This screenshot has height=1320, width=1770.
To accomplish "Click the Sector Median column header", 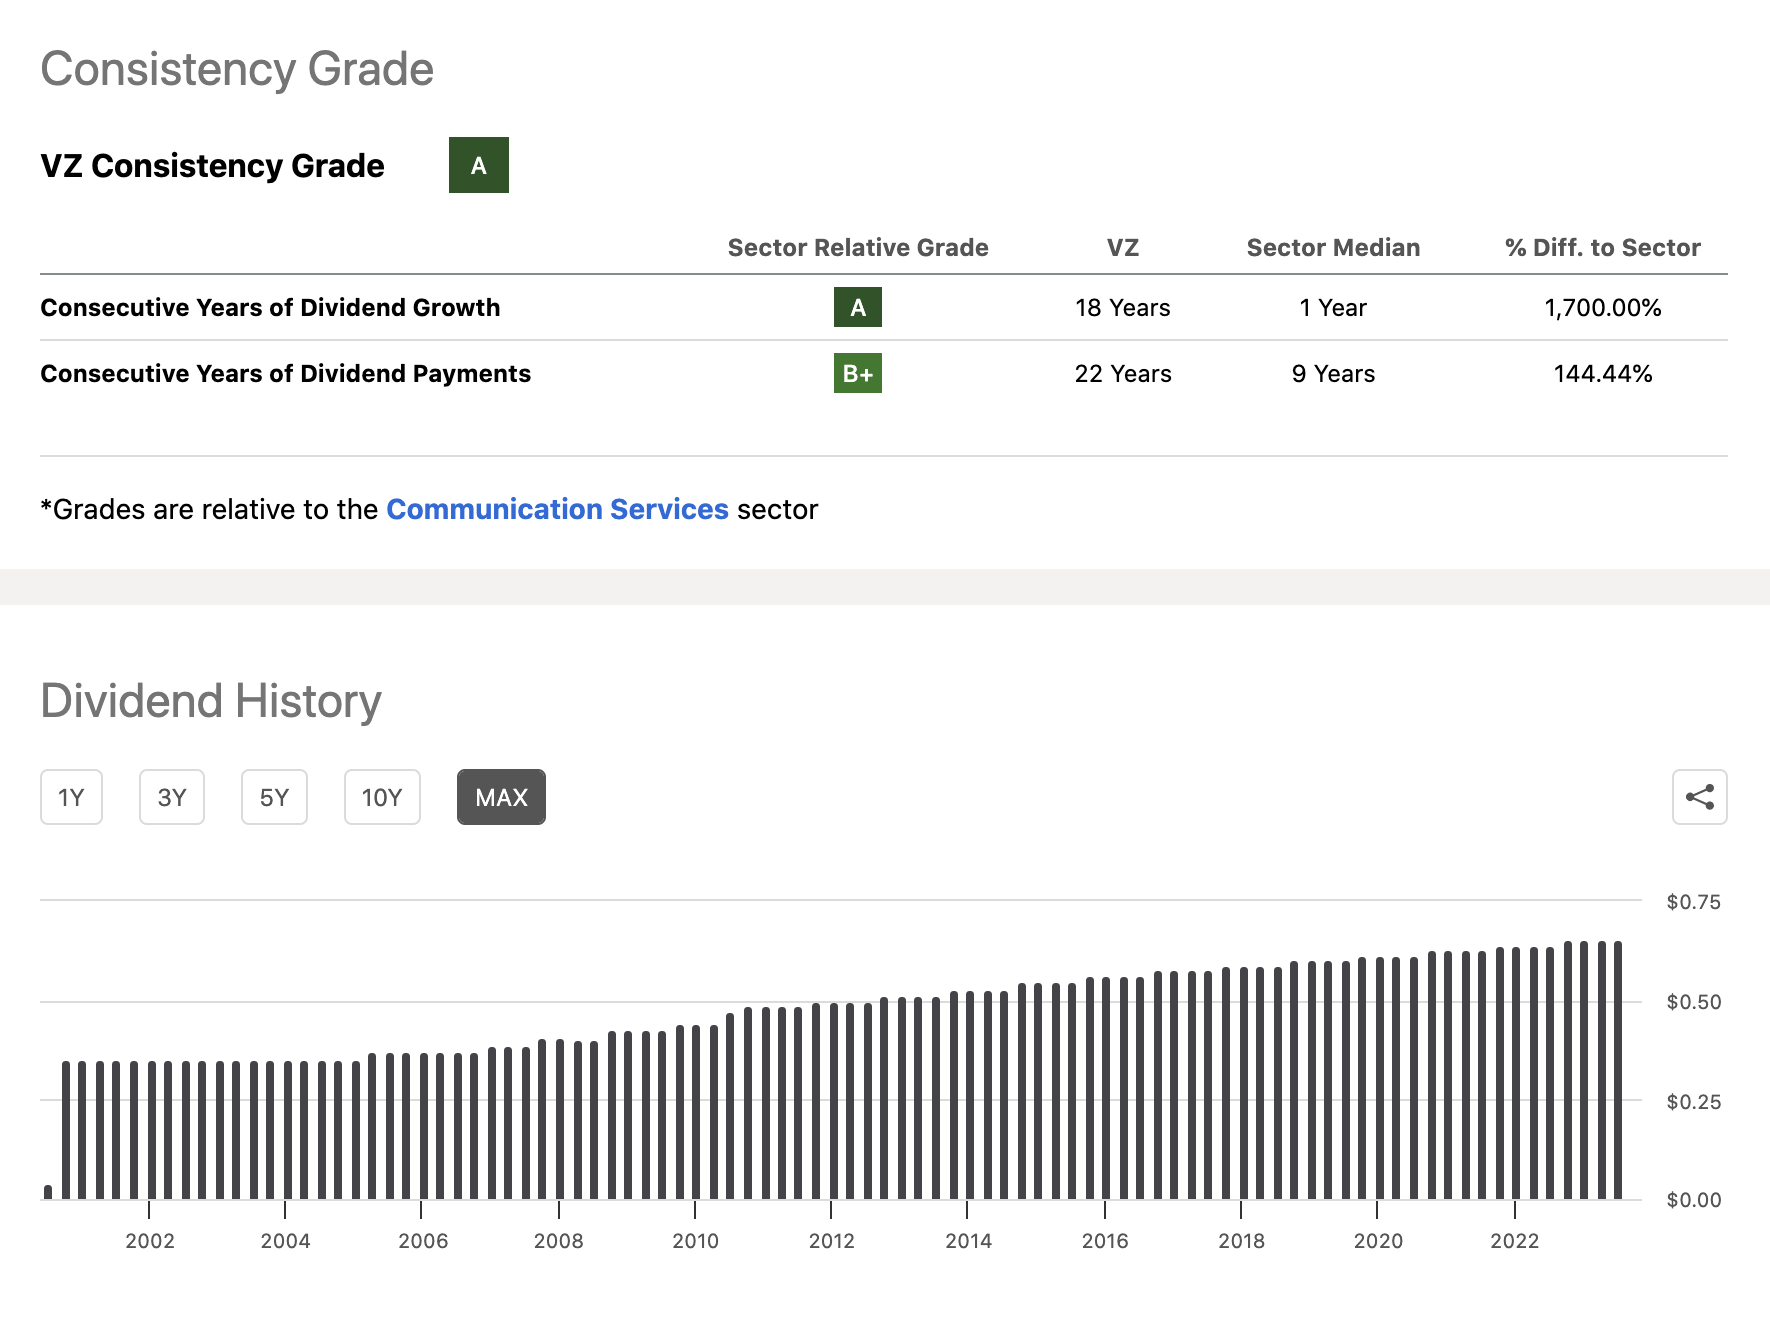I will 1333,247.
